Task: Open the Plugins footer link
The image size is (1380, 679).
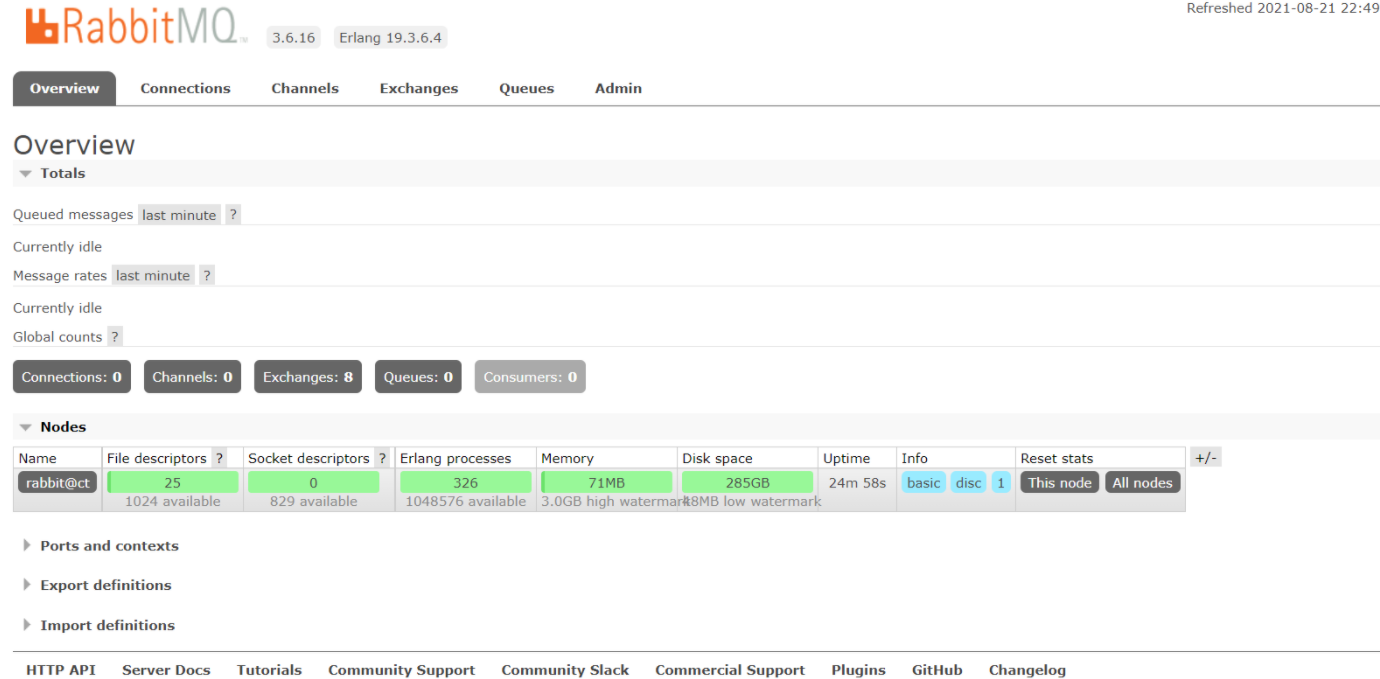Action: 858,670
